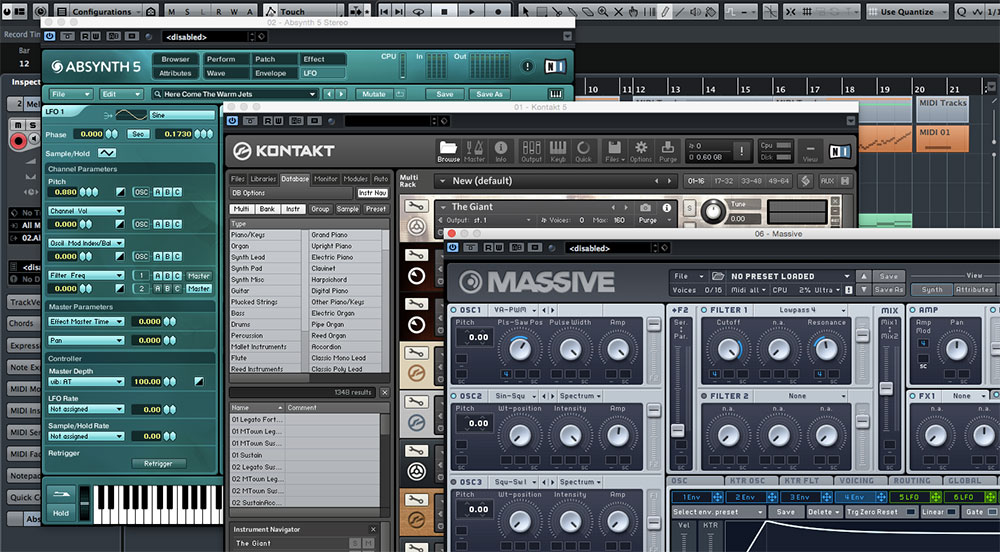Click the Kontakt NI logo
The width and height of the screenshot is (1000, 552).
point(839,151)
